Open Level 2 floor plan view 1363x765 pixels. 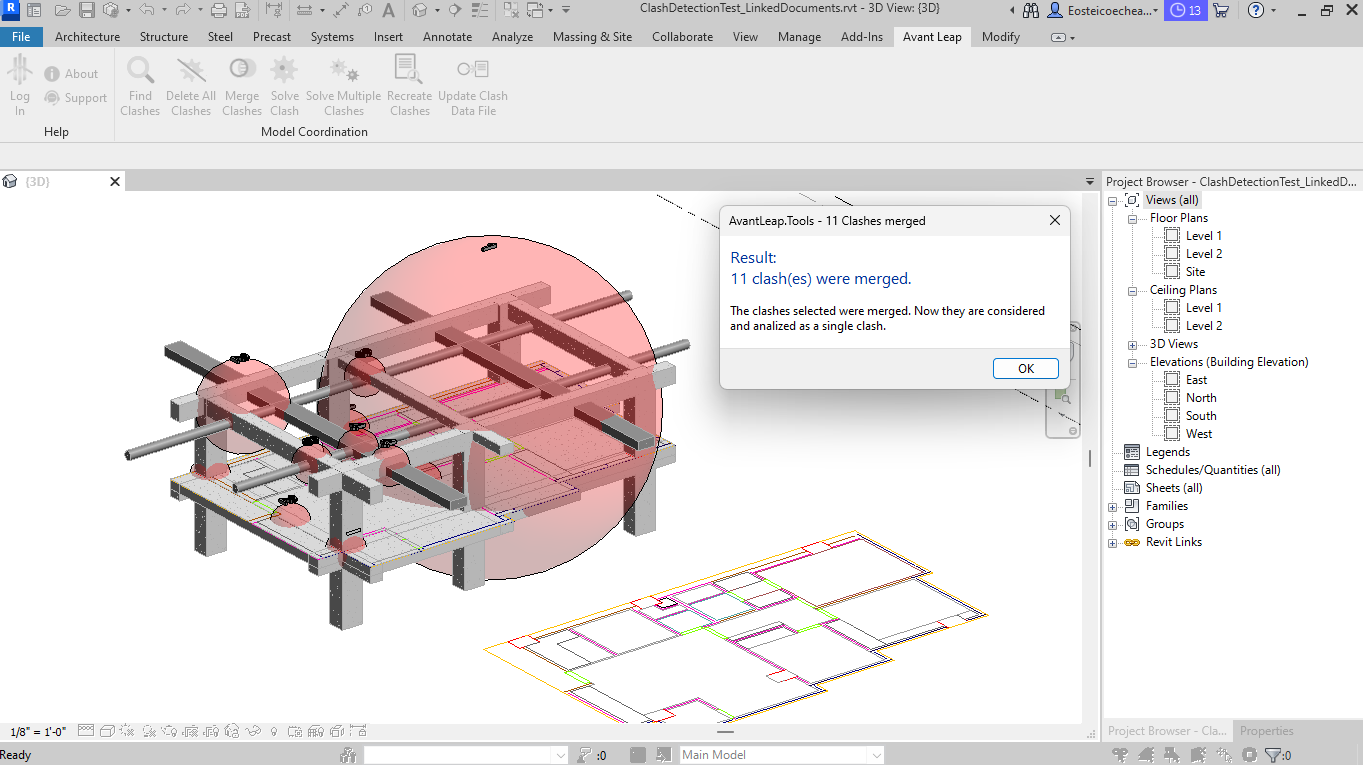tap(1203, 254)
